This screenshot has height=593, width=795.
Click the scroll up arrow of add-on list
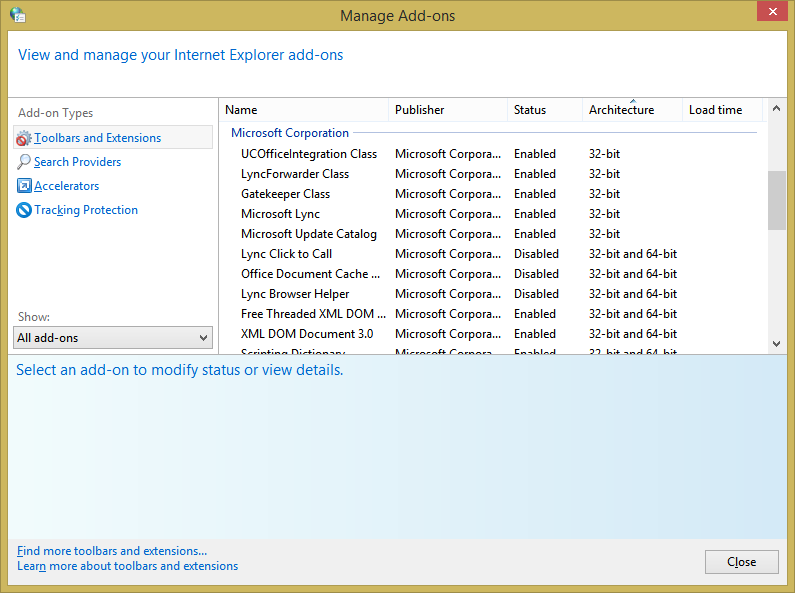[x=776, y=108]
